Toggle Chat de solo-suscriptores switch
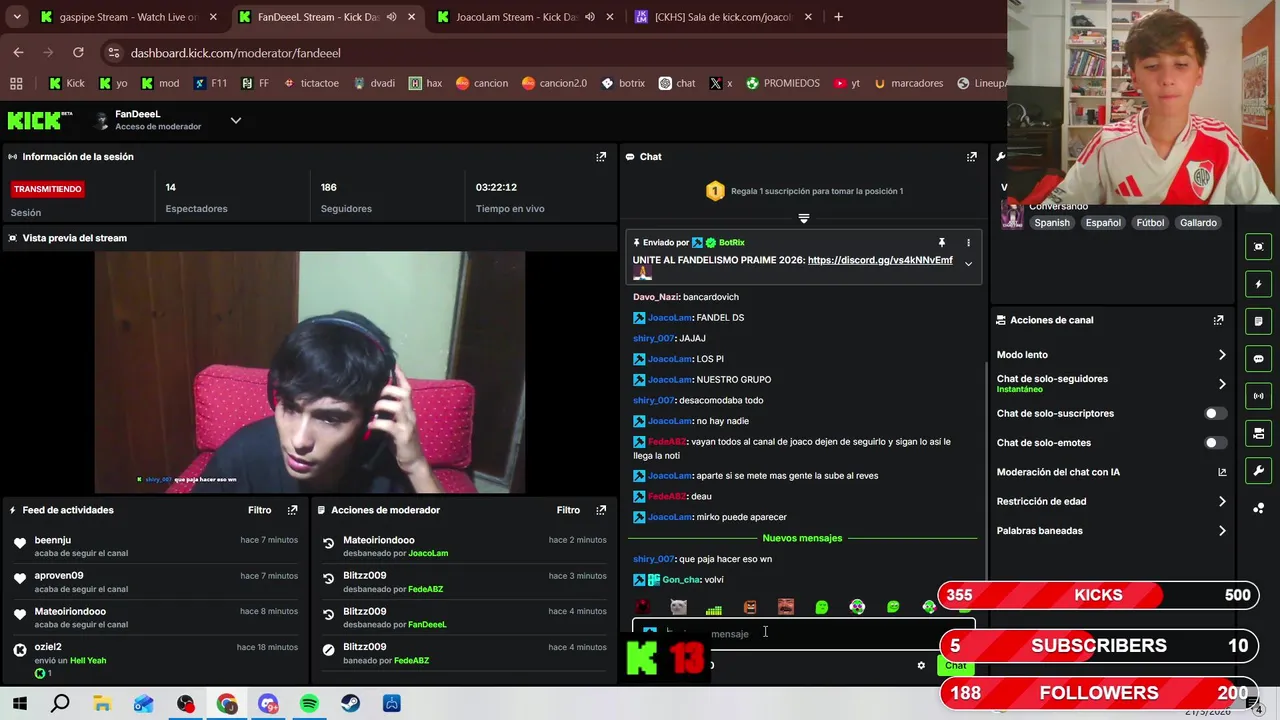Viewport: 1280px width, 720px height. (x=1214, y=413)
